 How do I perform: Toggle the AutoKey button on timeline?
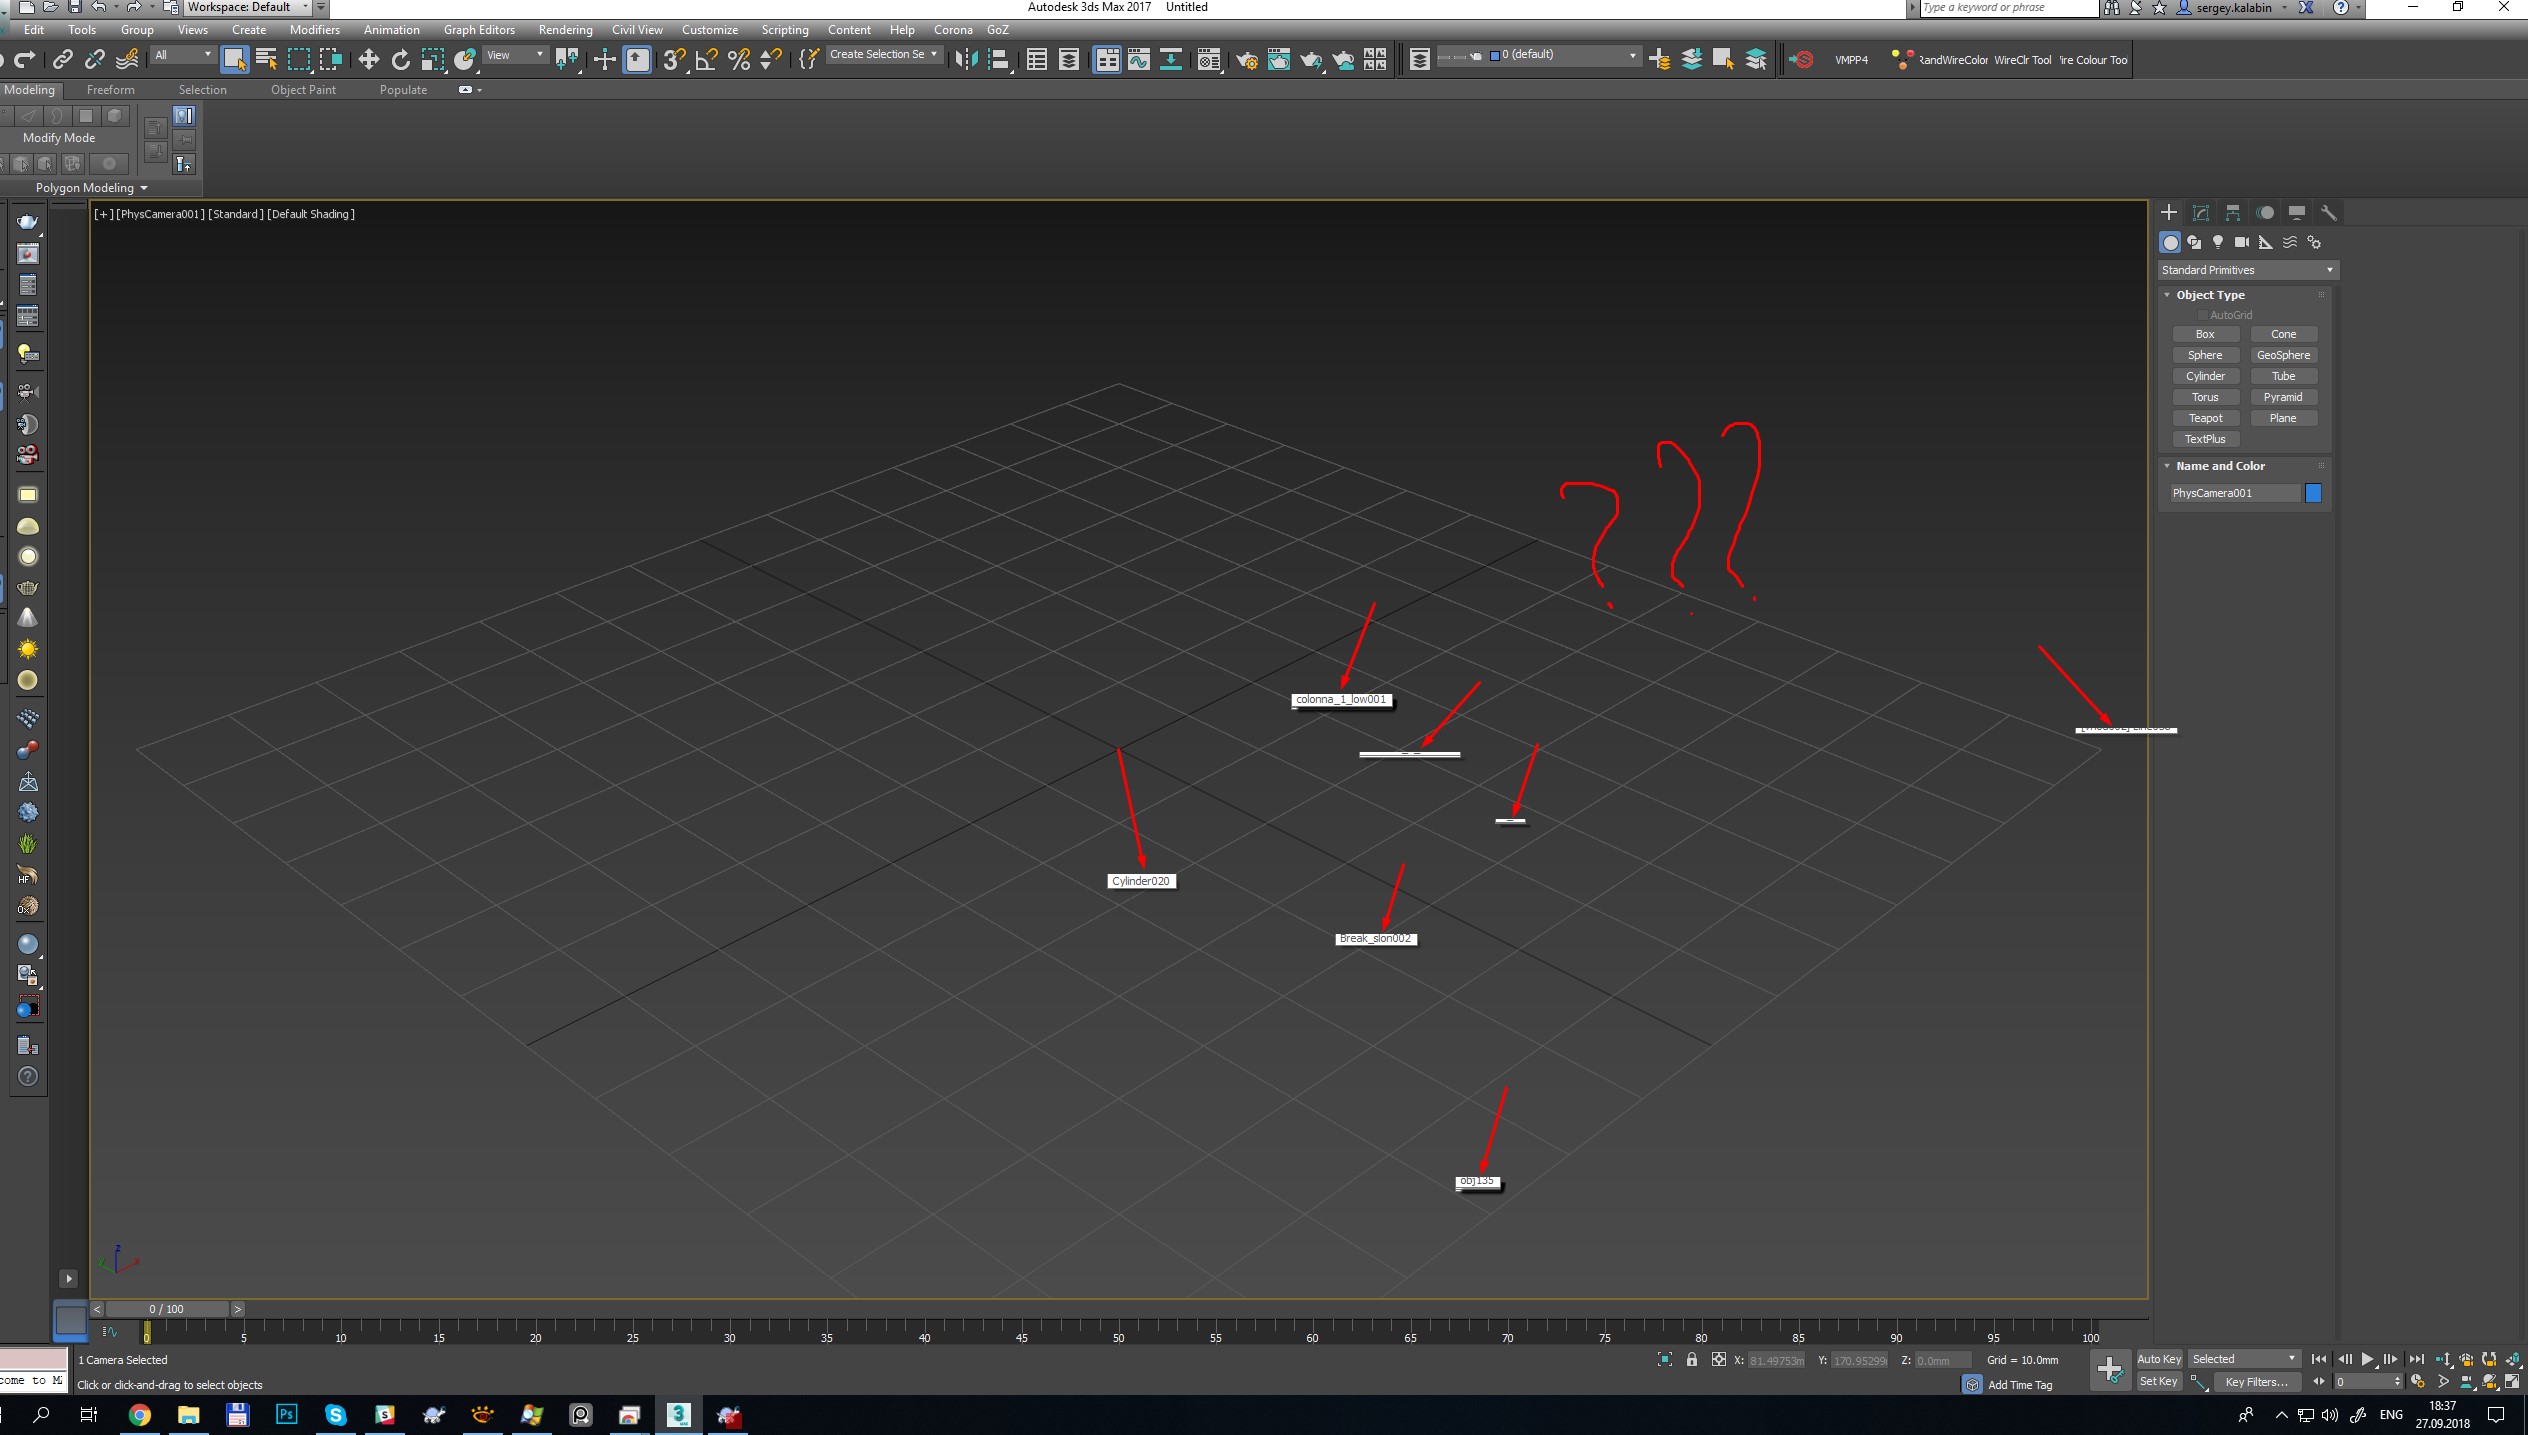coord(2160,1357)
